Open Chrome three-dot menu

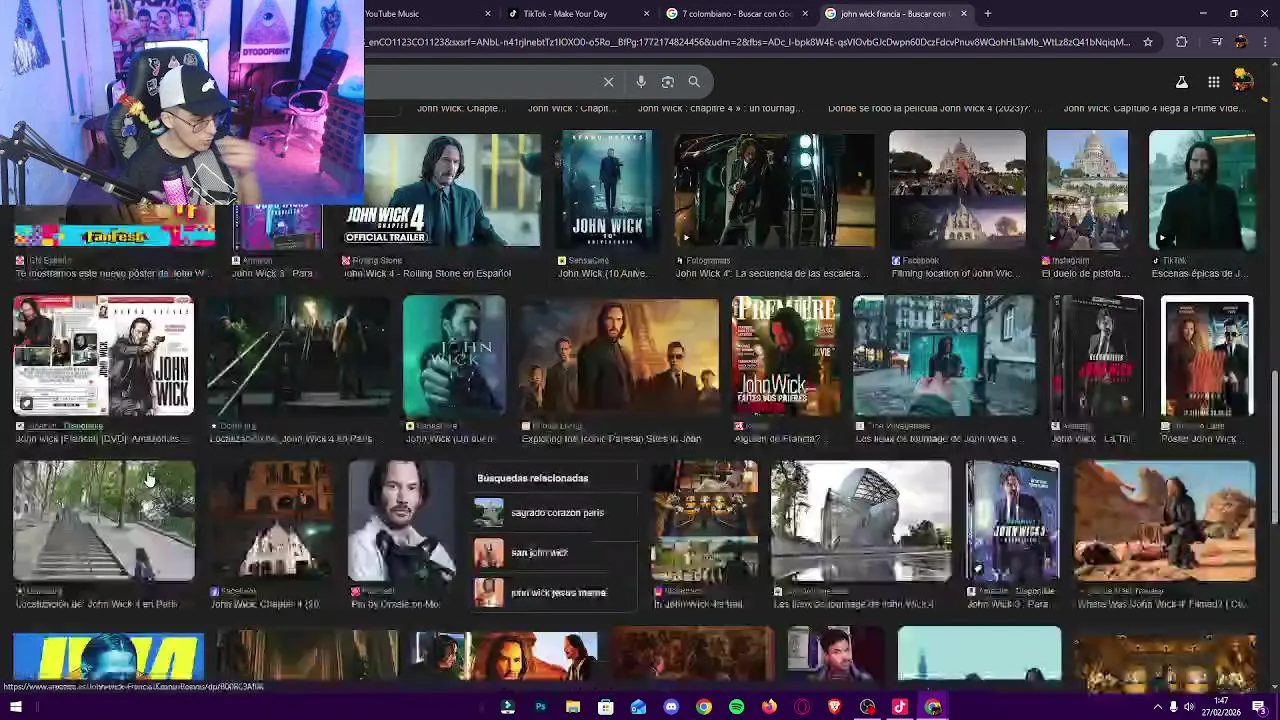click(x=1263, y=42)
